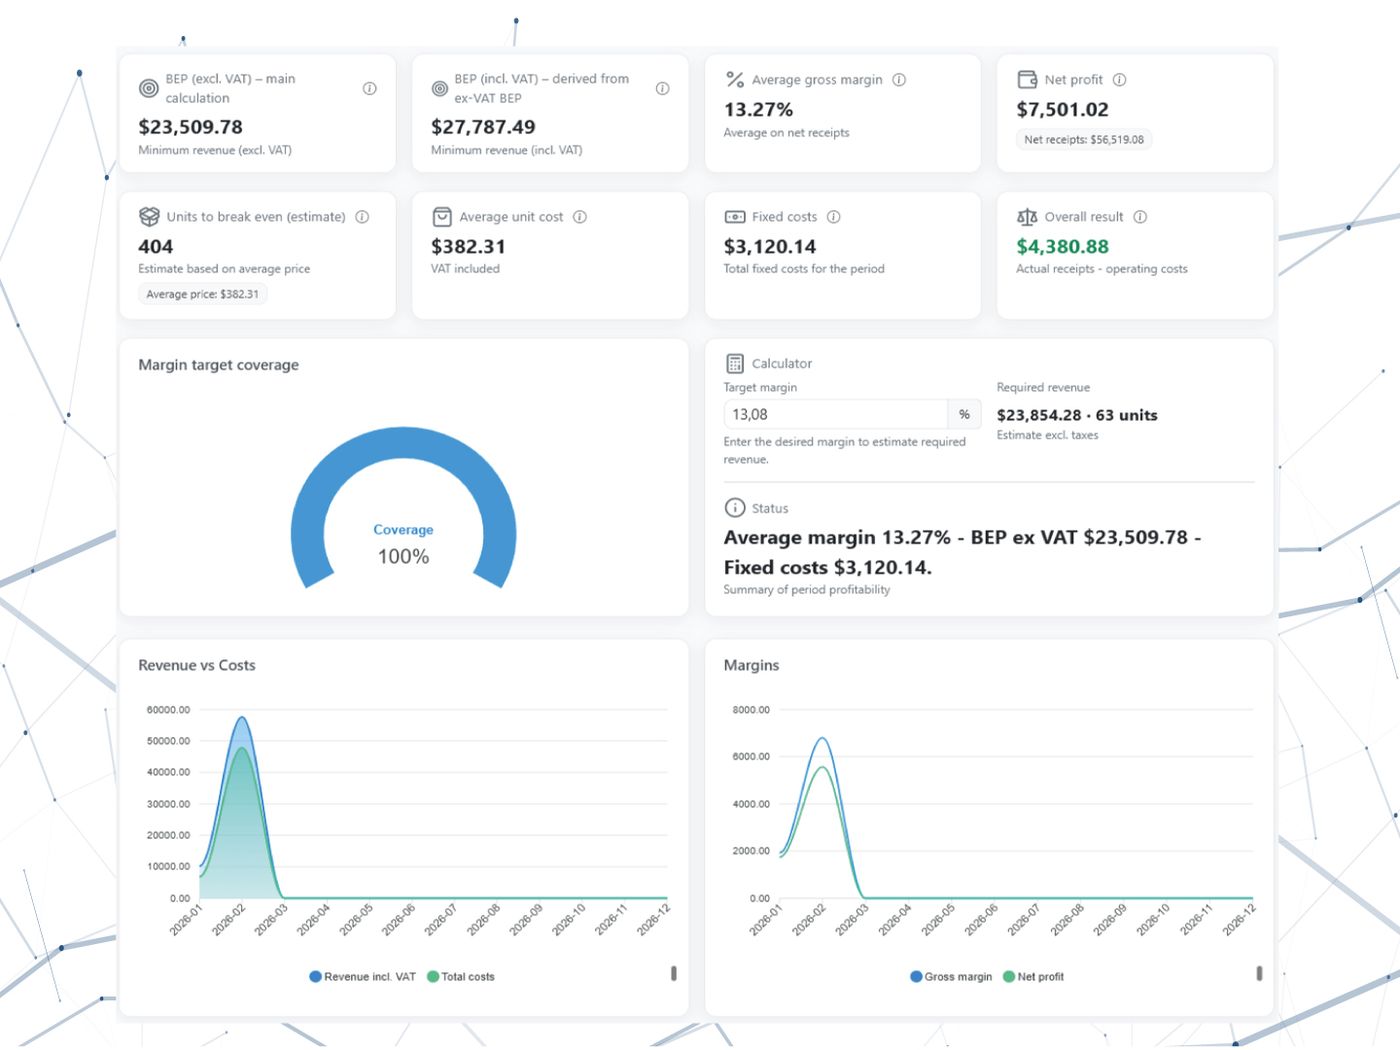The width and height of the screenshot is (1400, 1050).
Task: Click the 2026-02 label on Revenue chart axis
Action: [229, 919]
